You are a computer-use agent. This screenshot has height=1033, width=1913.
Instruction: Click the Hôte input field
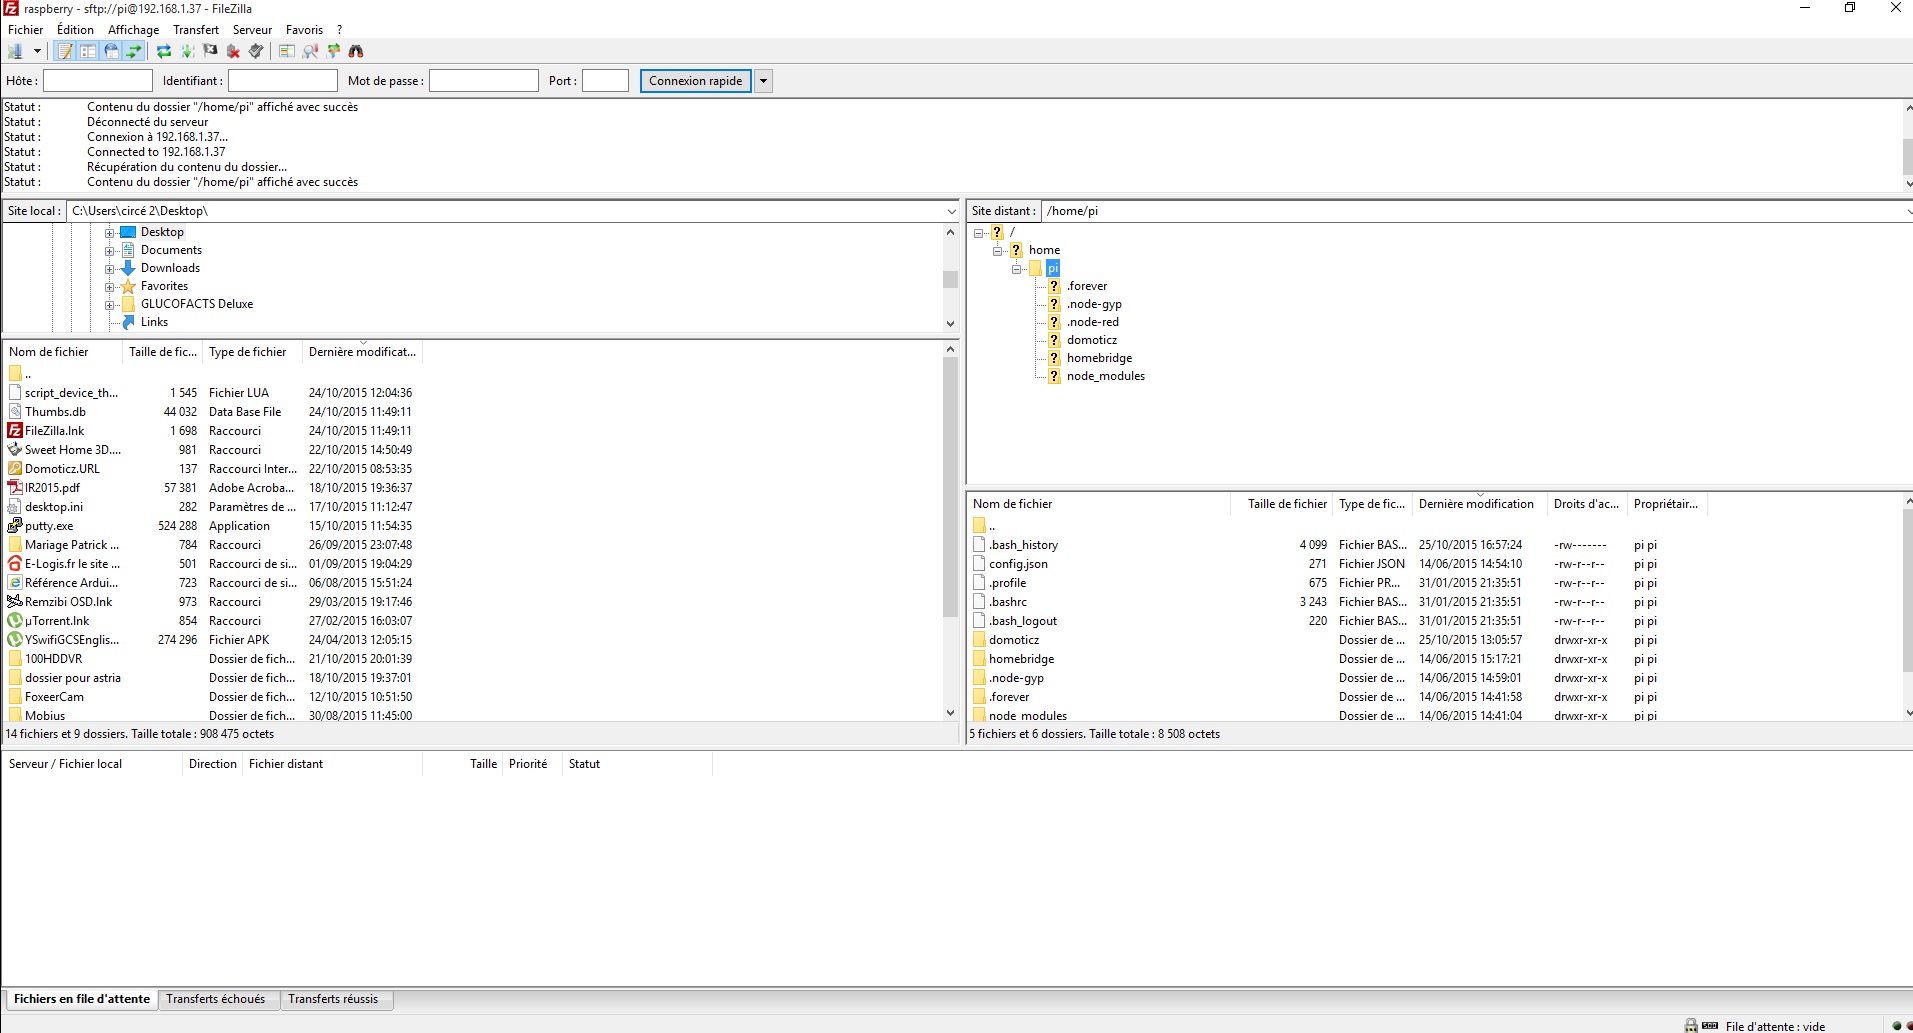tap(98, 81)
